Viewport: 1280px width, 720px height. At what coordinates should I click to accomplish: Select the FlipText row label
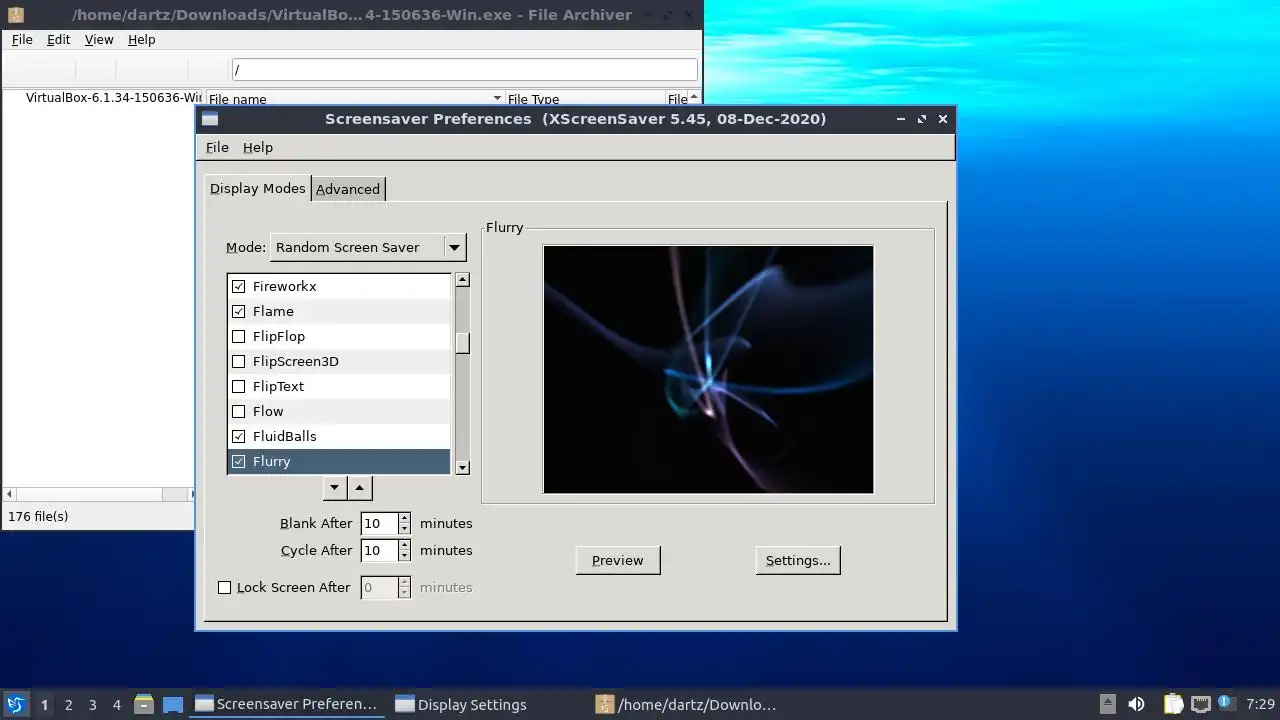pyautogui.click(x=278, y=386)
